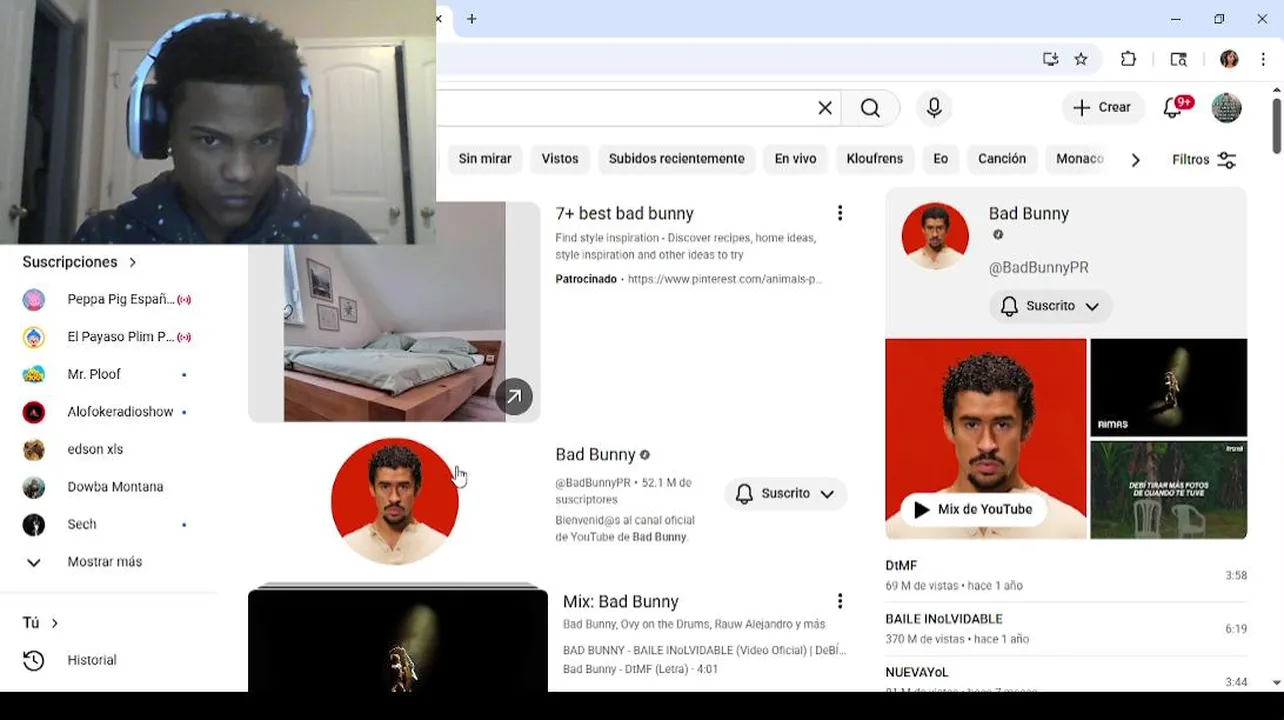Play DtMF track in the list

1066,575
